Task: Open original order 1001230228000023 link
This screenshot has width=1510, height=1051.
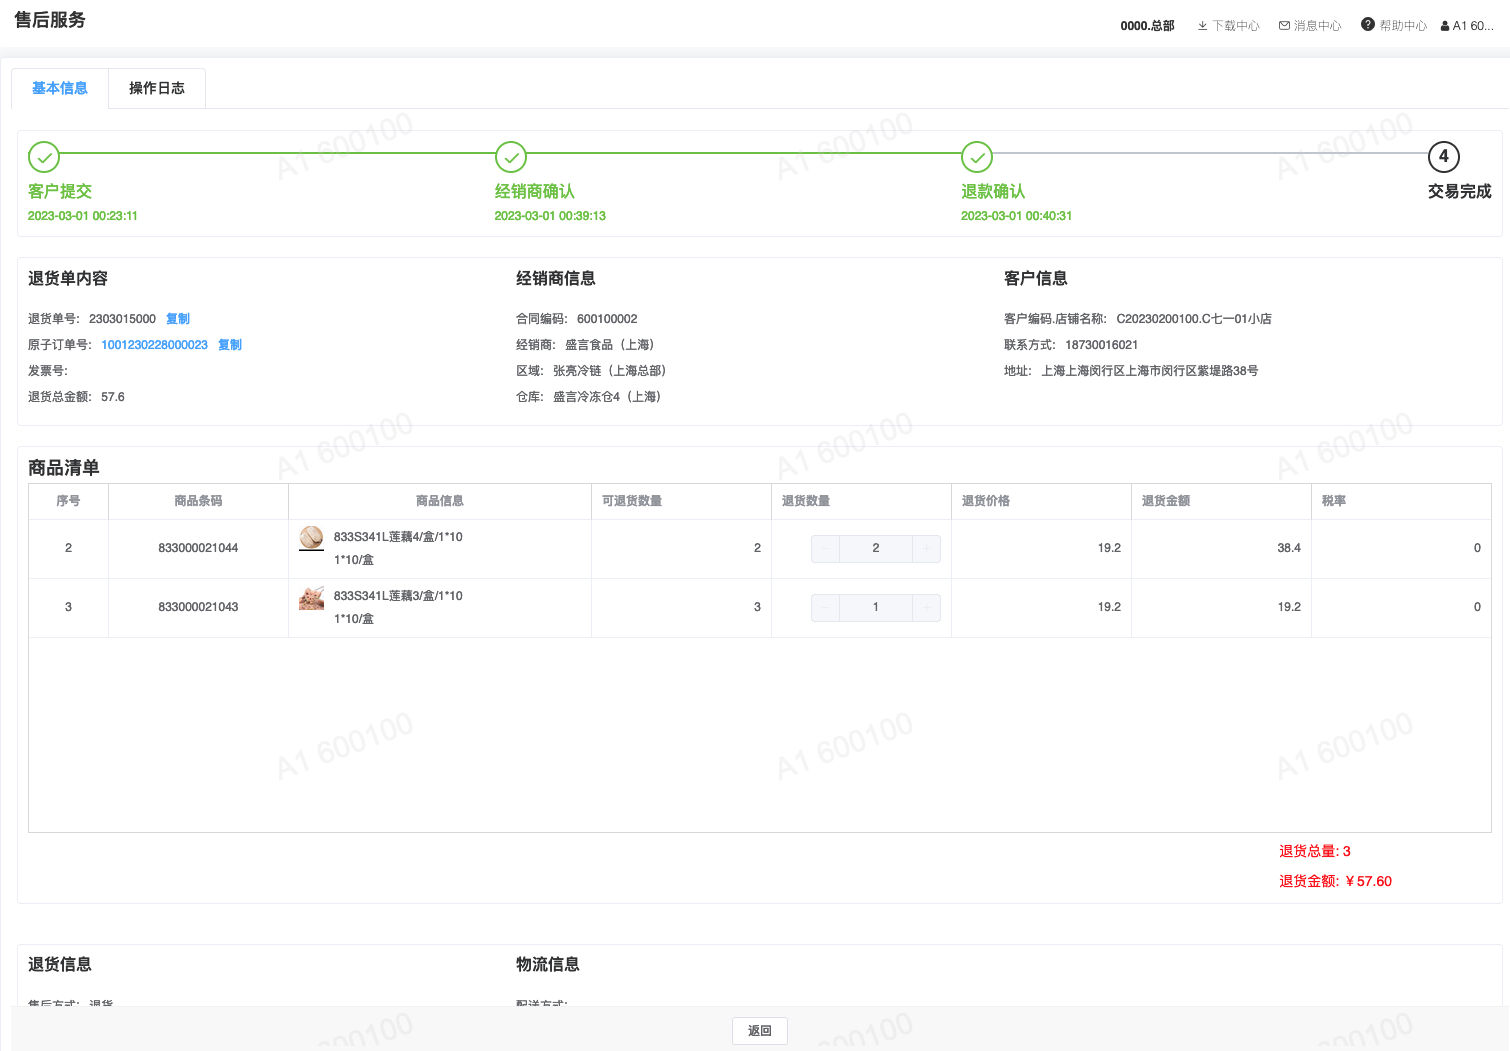Action: (x=154, y=345)
